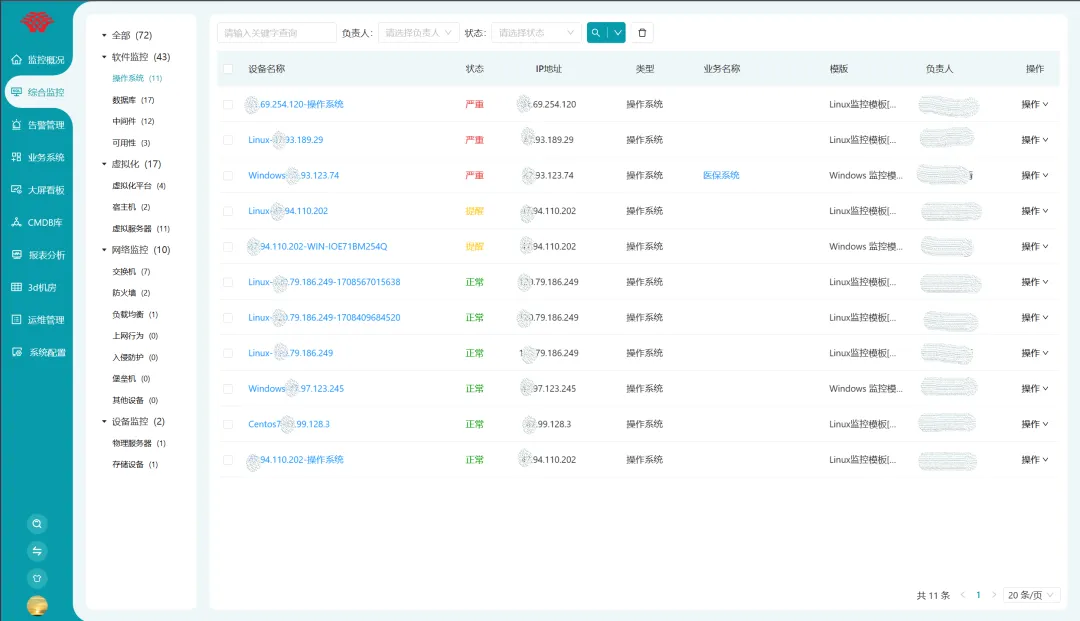Go to previous page arrow
This screenshot has width=1080, height=621.
click(963, 595)
